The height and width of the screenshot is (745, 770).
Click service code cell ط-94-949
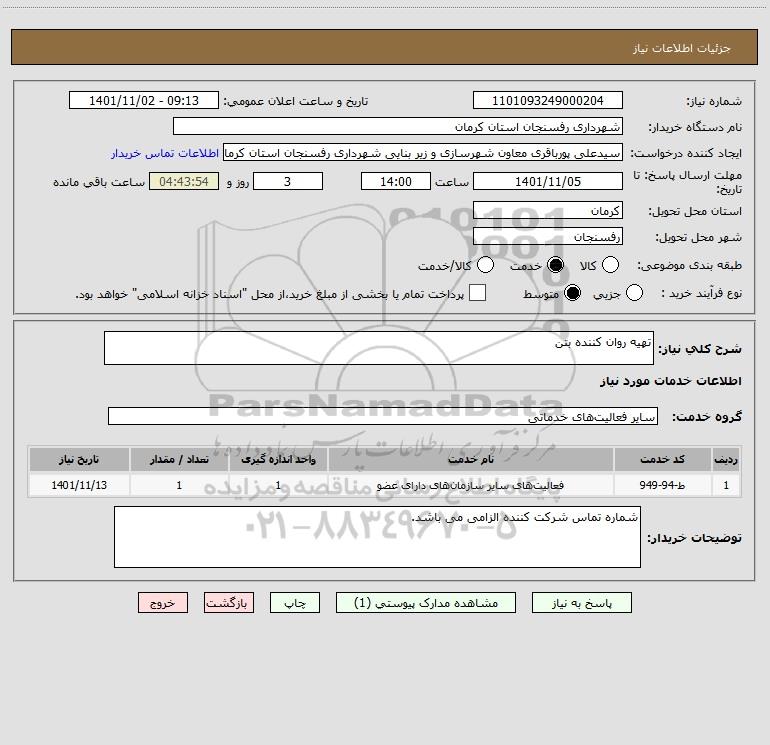pyautogui.click(x=662, y=485)
